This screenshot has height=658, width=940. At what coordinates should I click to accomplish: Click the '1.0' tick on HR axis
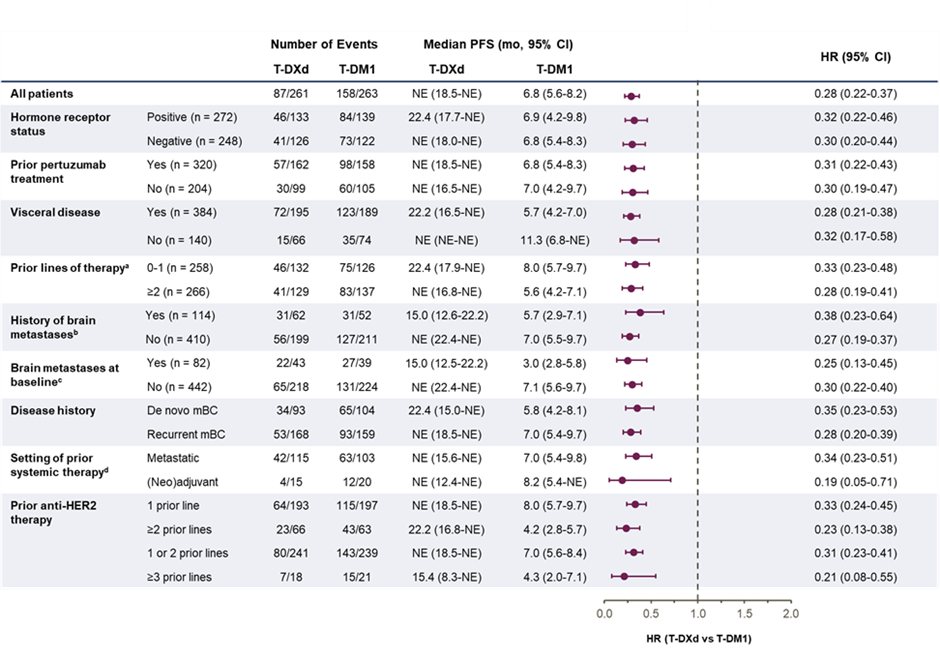[x=698, y=613]
